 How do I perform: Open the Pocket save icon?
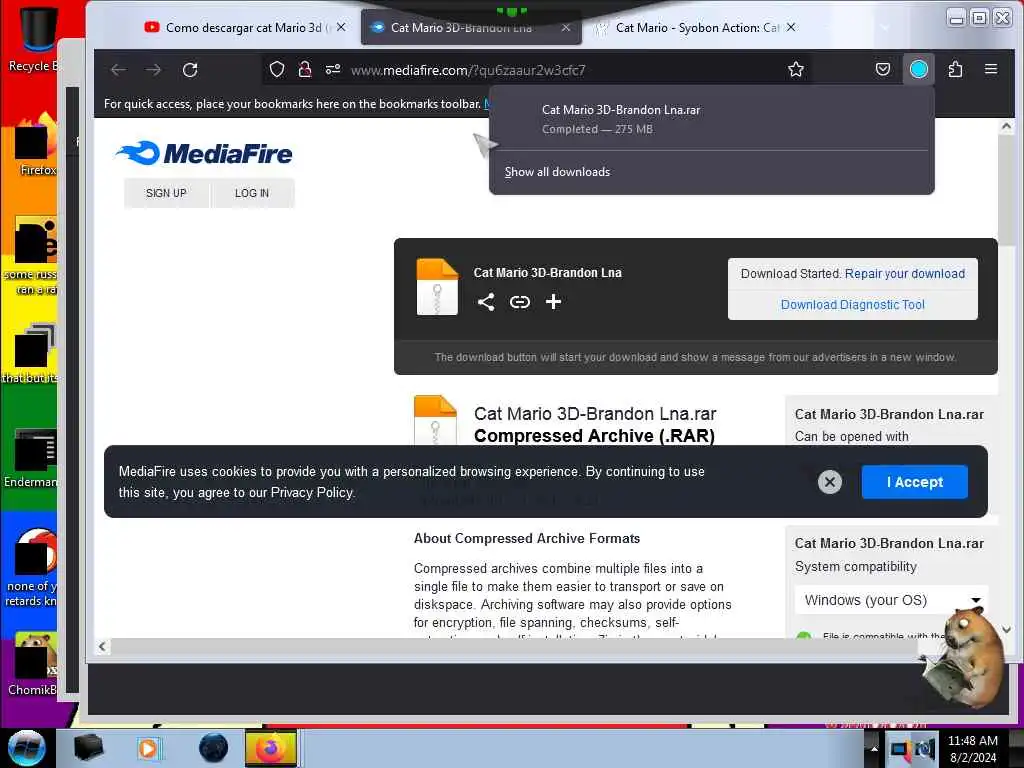tap(883, 69)
